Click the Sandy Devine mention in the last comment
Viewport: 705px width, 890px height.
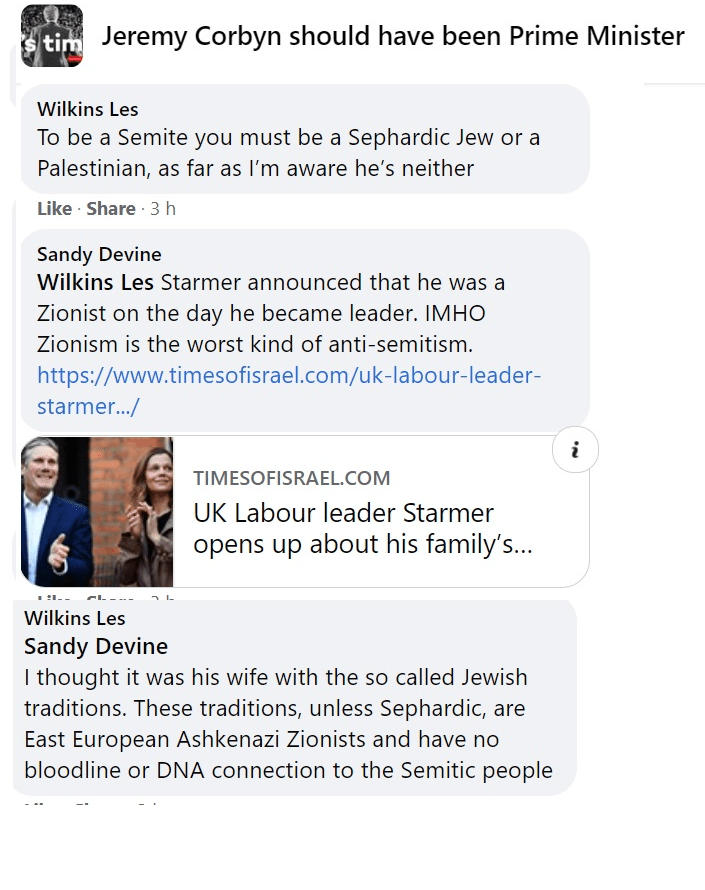96,646
